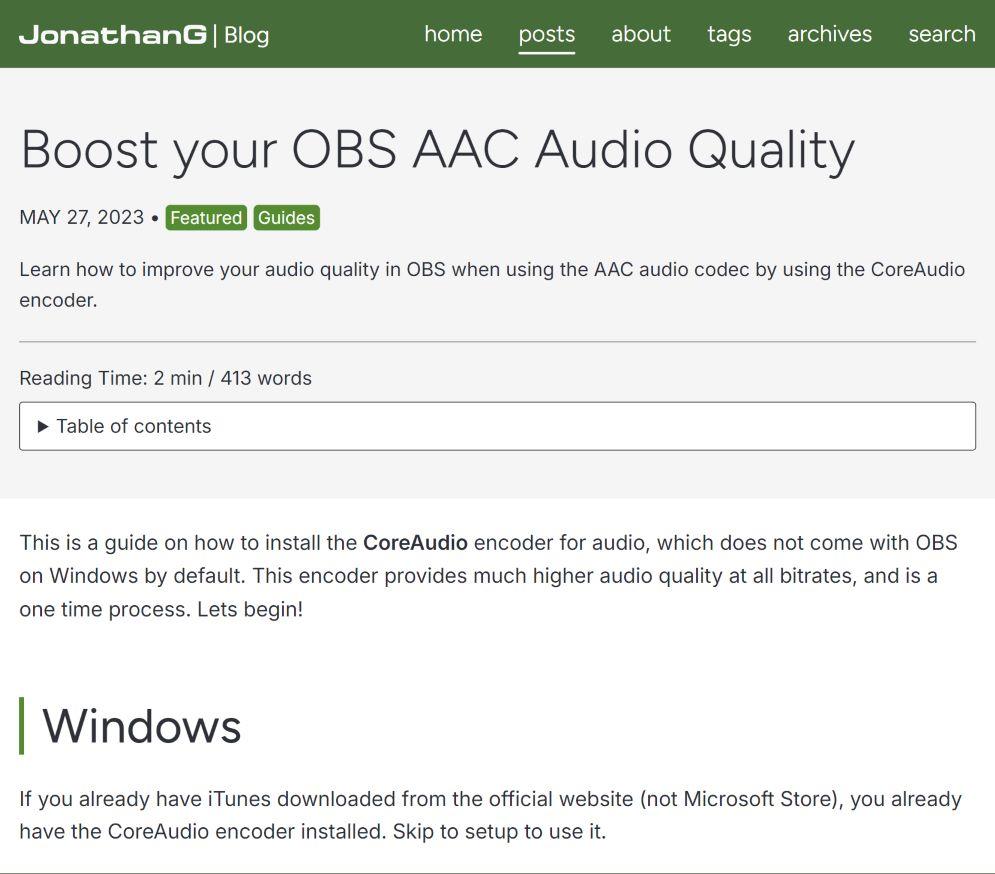The height and width of the screenshot is (874, 995).
Task: Open the posts nav link
Action: [x=546, y=34]
